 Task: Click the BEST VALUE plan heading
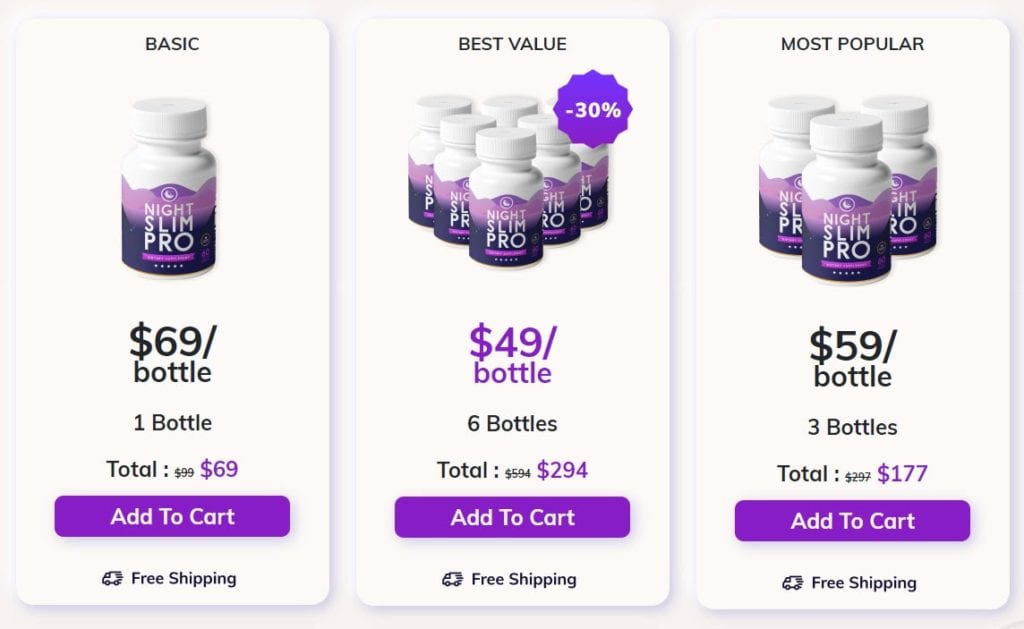point(513,44)
